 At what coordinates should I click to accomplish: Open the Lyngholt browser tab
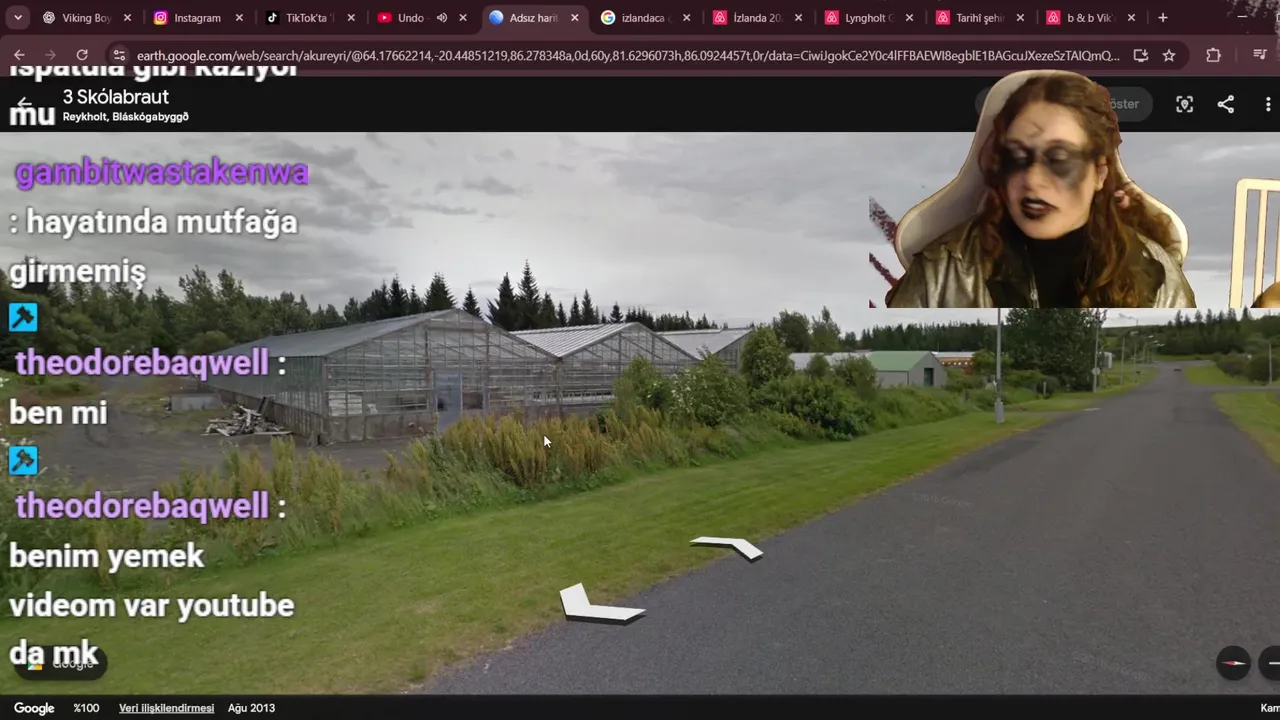[869, 18]
